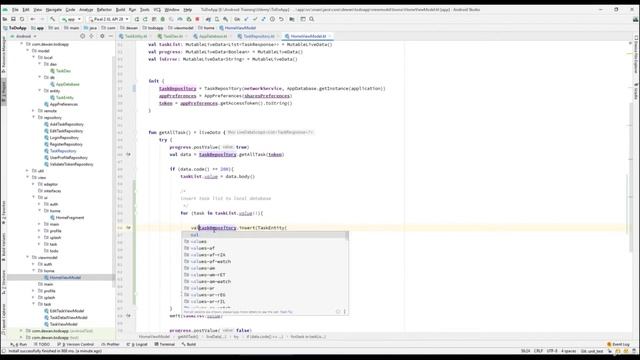
Task: Open the Pixel 2 XL device dropdown
Action: [109, 19]
